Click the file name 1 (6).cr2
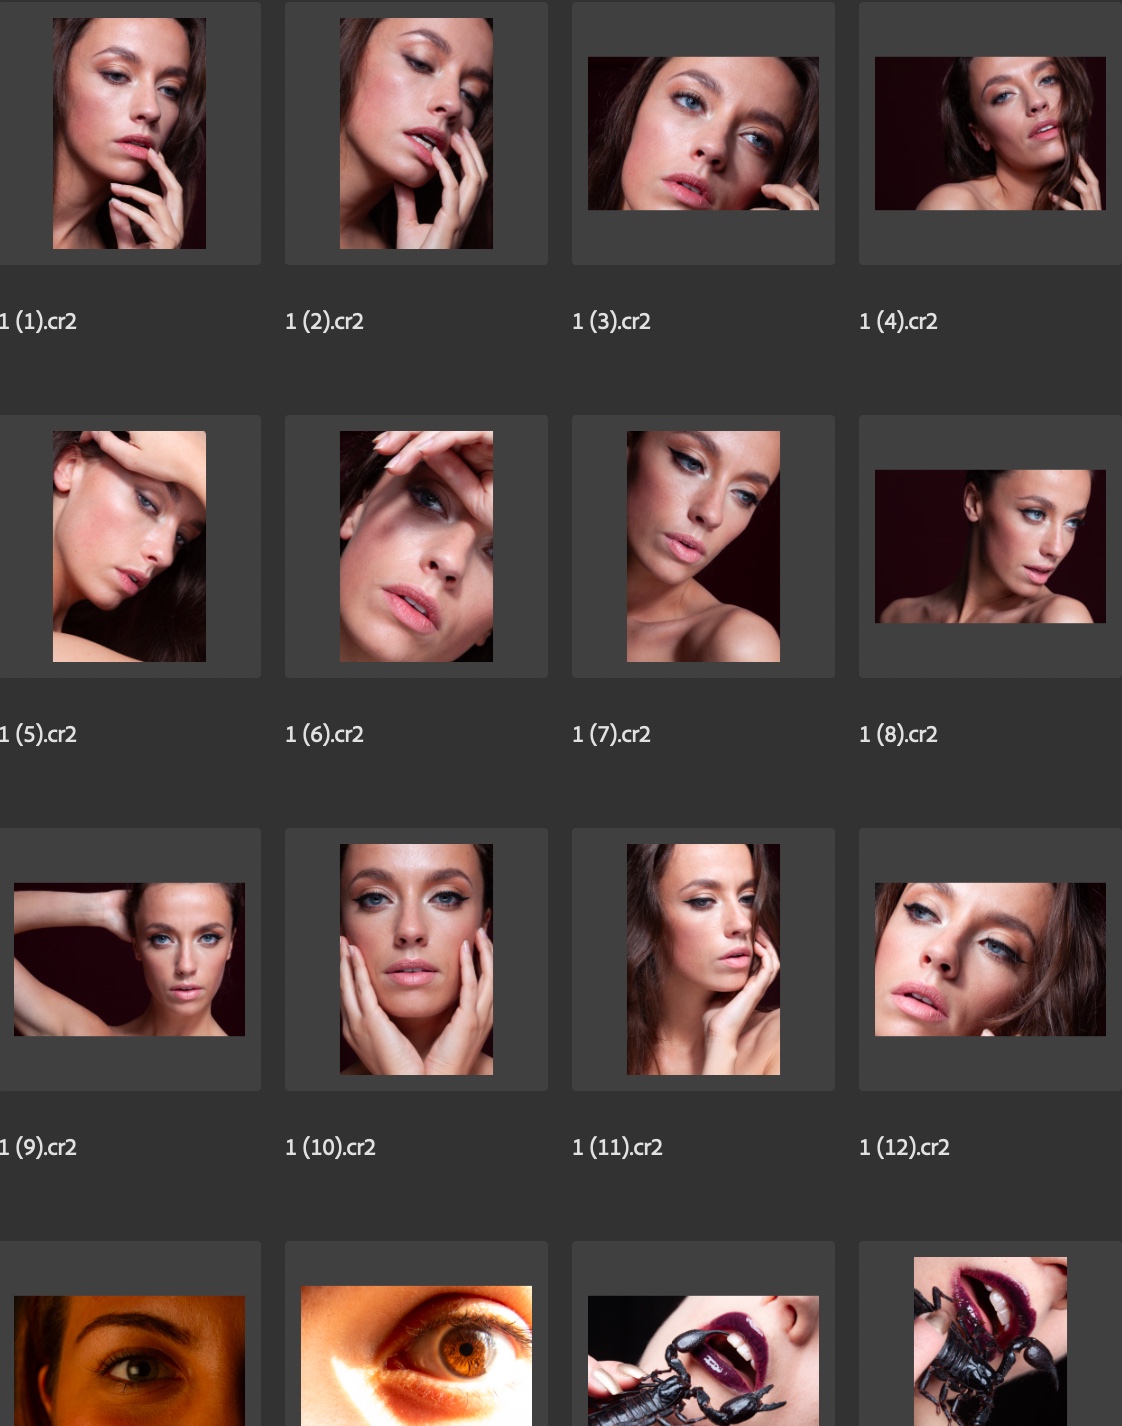The height and width of the screenshot is (1426, 1122). click(324, 734)
